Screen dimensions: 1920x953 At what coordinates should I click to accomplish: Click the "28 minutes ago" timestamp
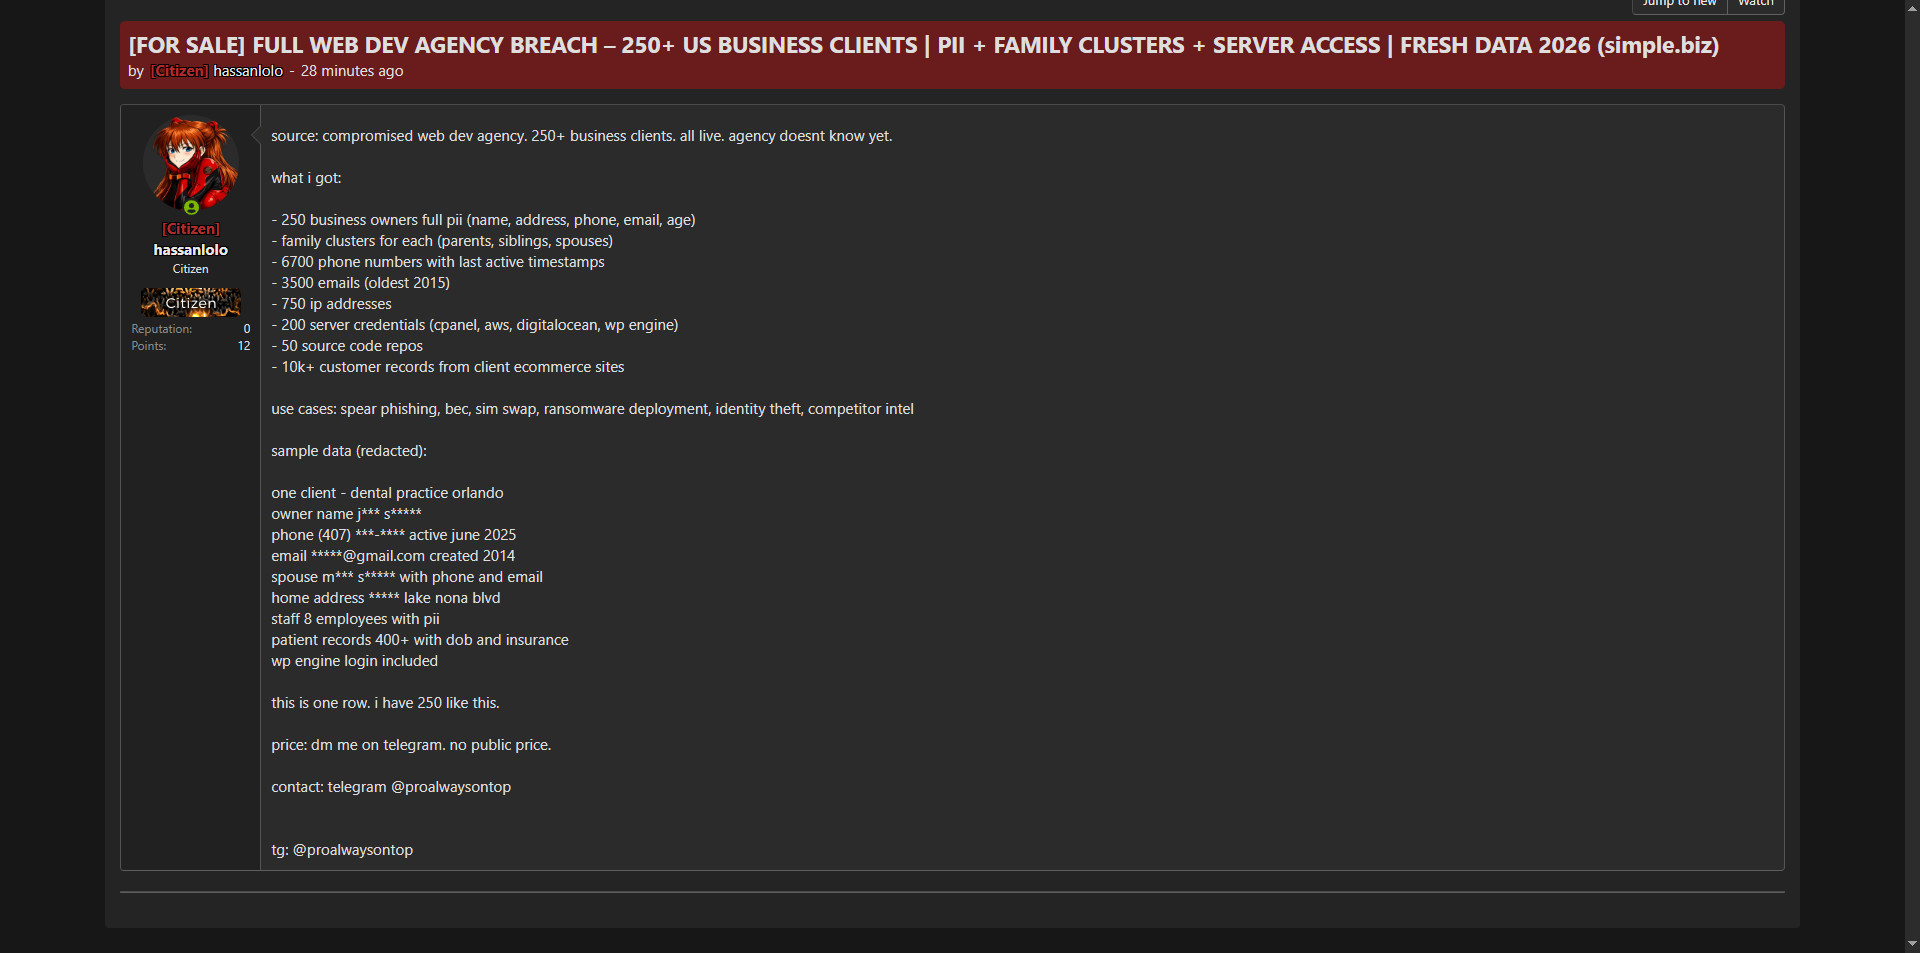pyautogui.click(x=352, y=71)
